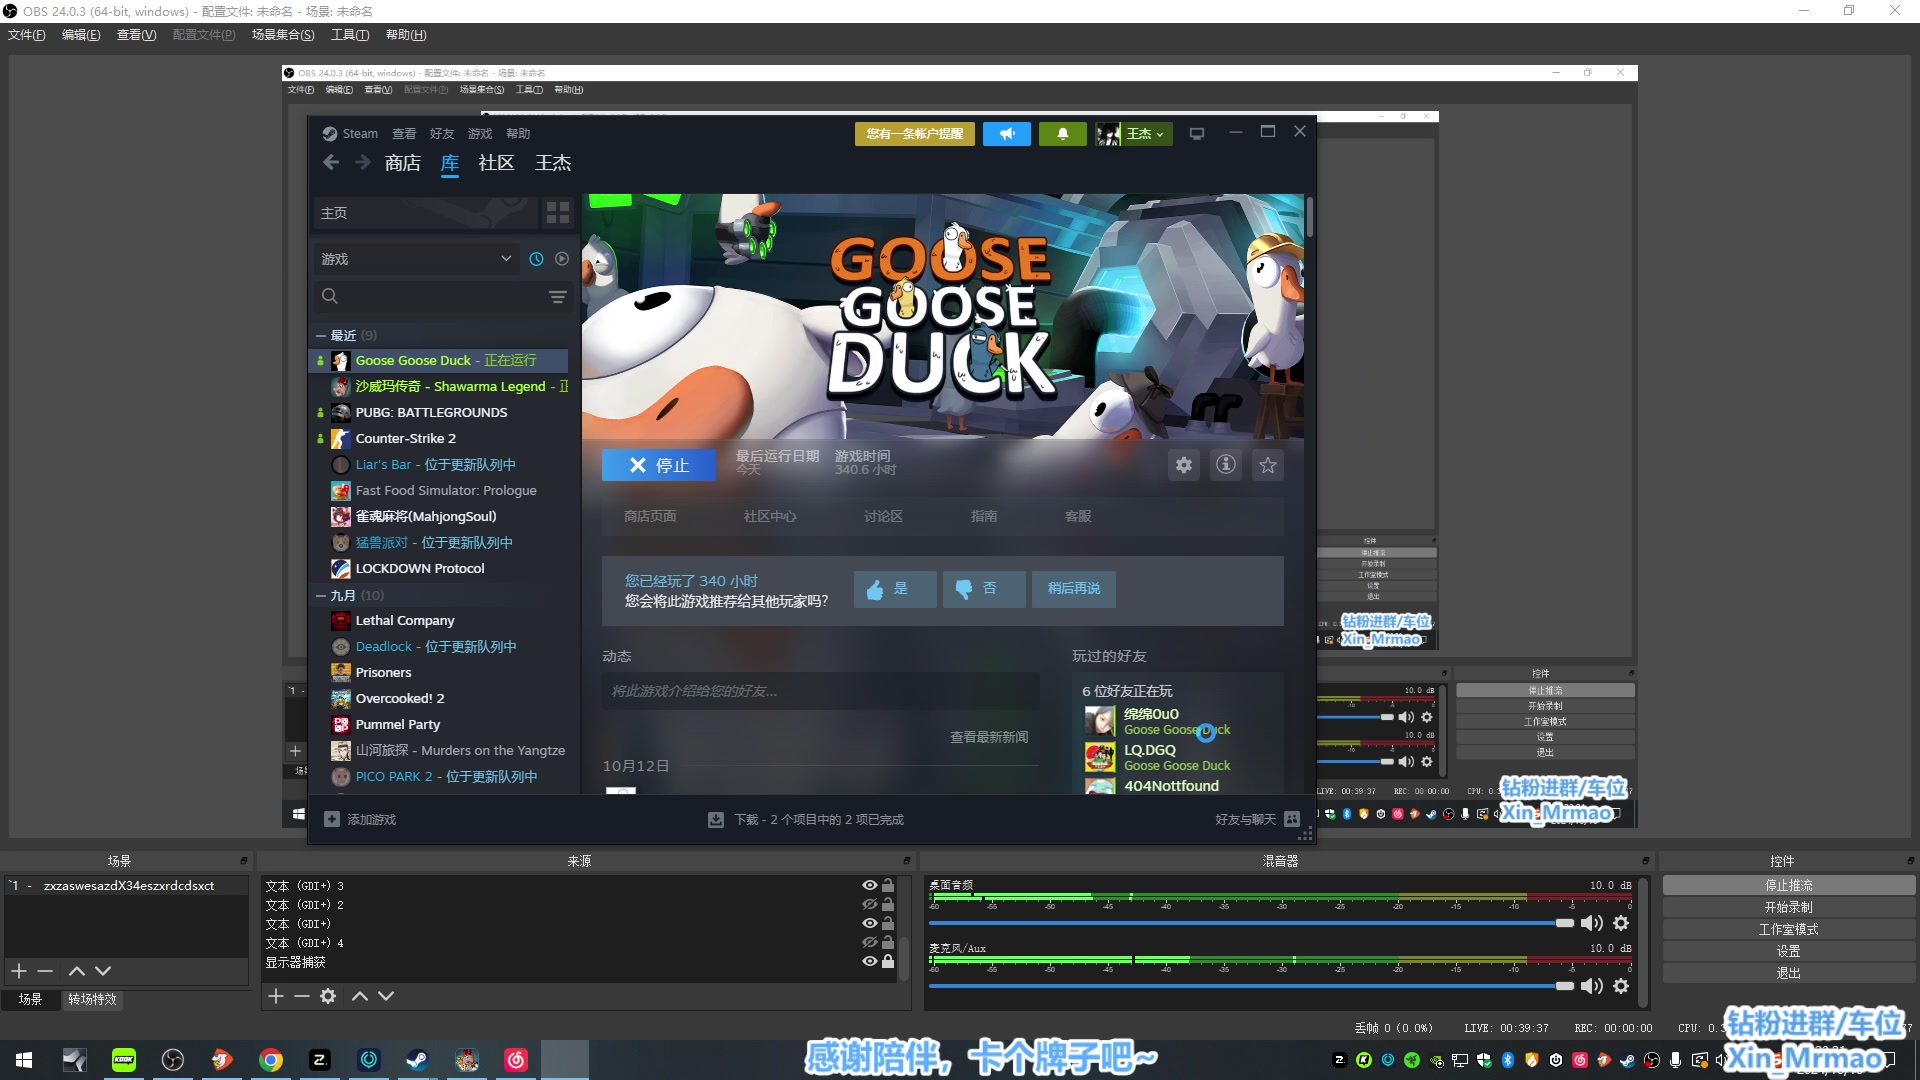This screenshot has height=1080, width=1920.
Task: Move scene down in Scenes panel
Action: pyautogui.click(x=103, y=971)
